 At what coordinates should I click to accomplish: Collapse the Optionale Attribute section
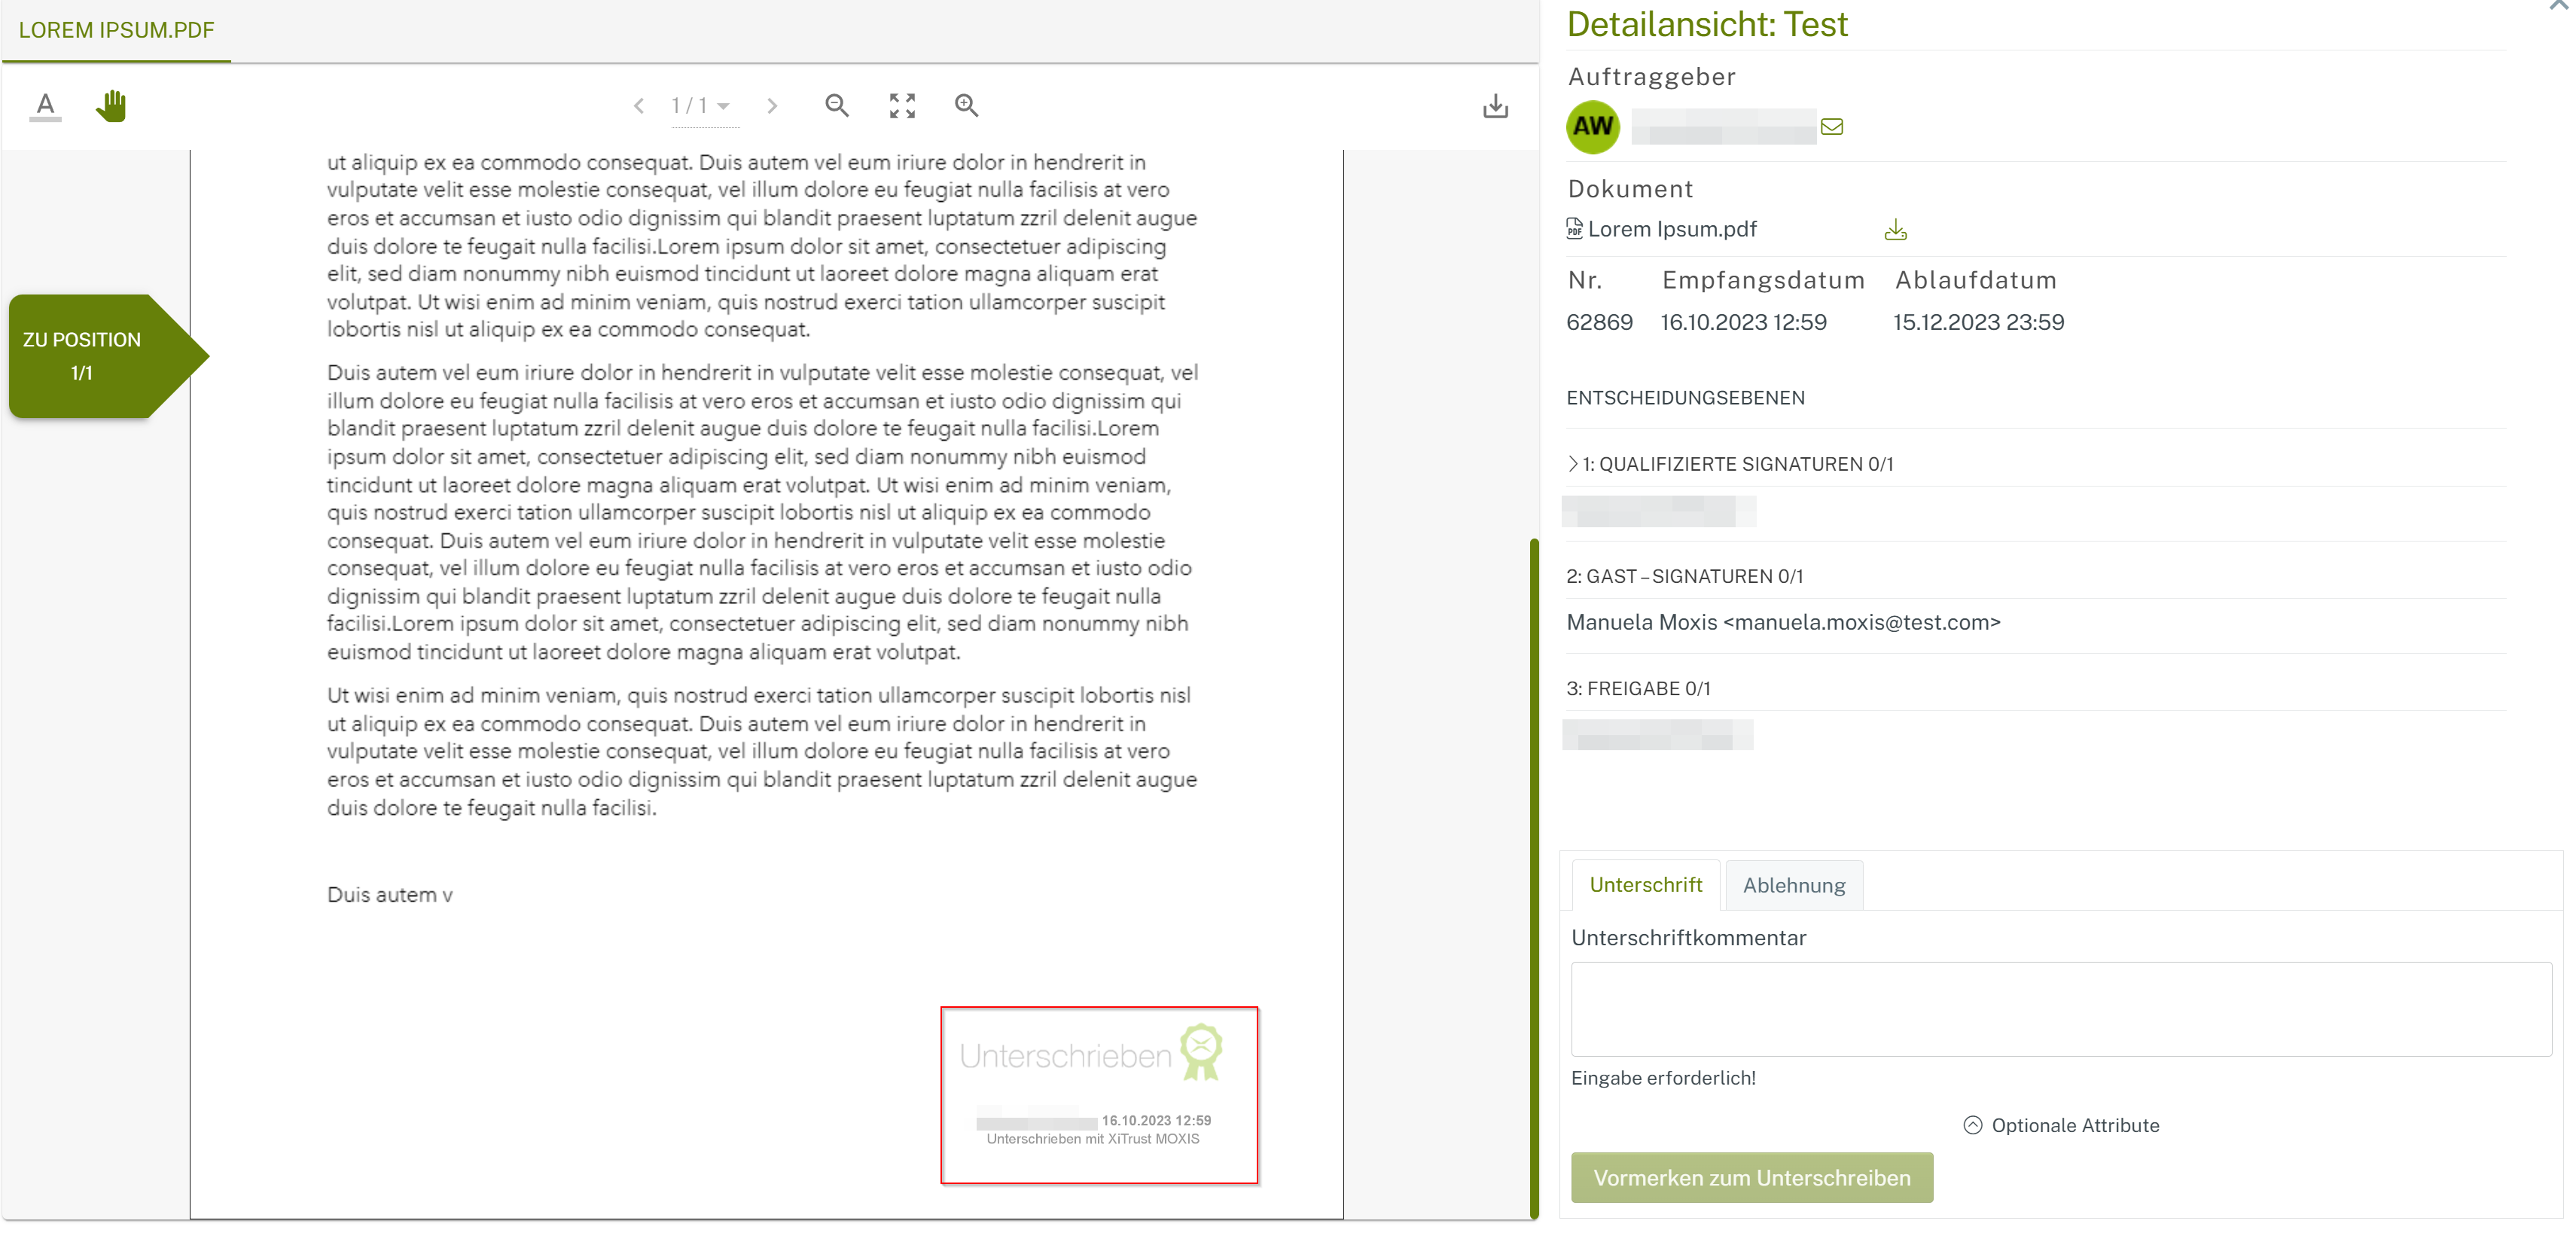point(1973,1124)
